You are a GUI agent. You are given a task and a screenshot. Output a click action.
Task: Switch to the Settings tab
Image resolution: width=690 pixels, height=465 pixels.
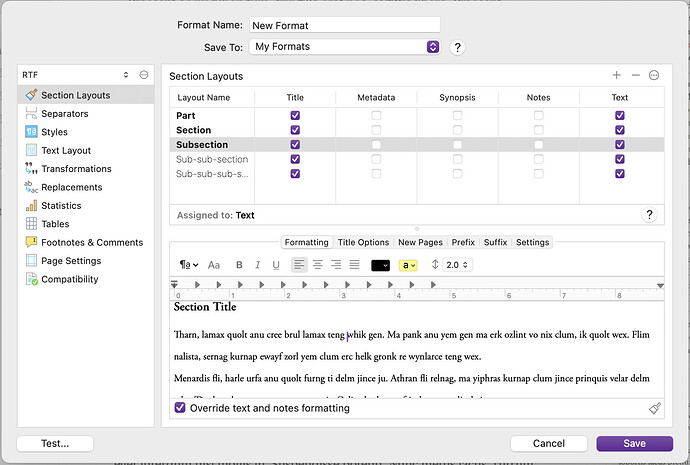point(532,242)
